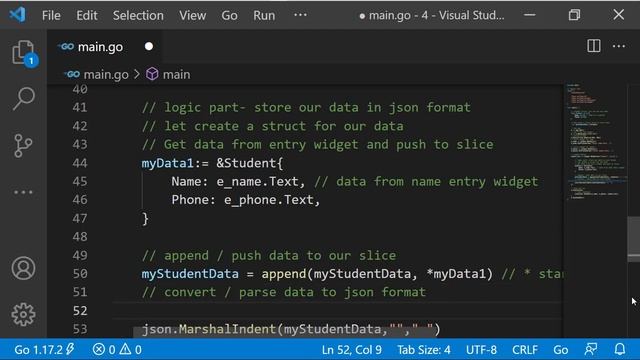The width and height of the screenshot is (640, 360).
Task: Open the Run menu
Action: [264, 16]
